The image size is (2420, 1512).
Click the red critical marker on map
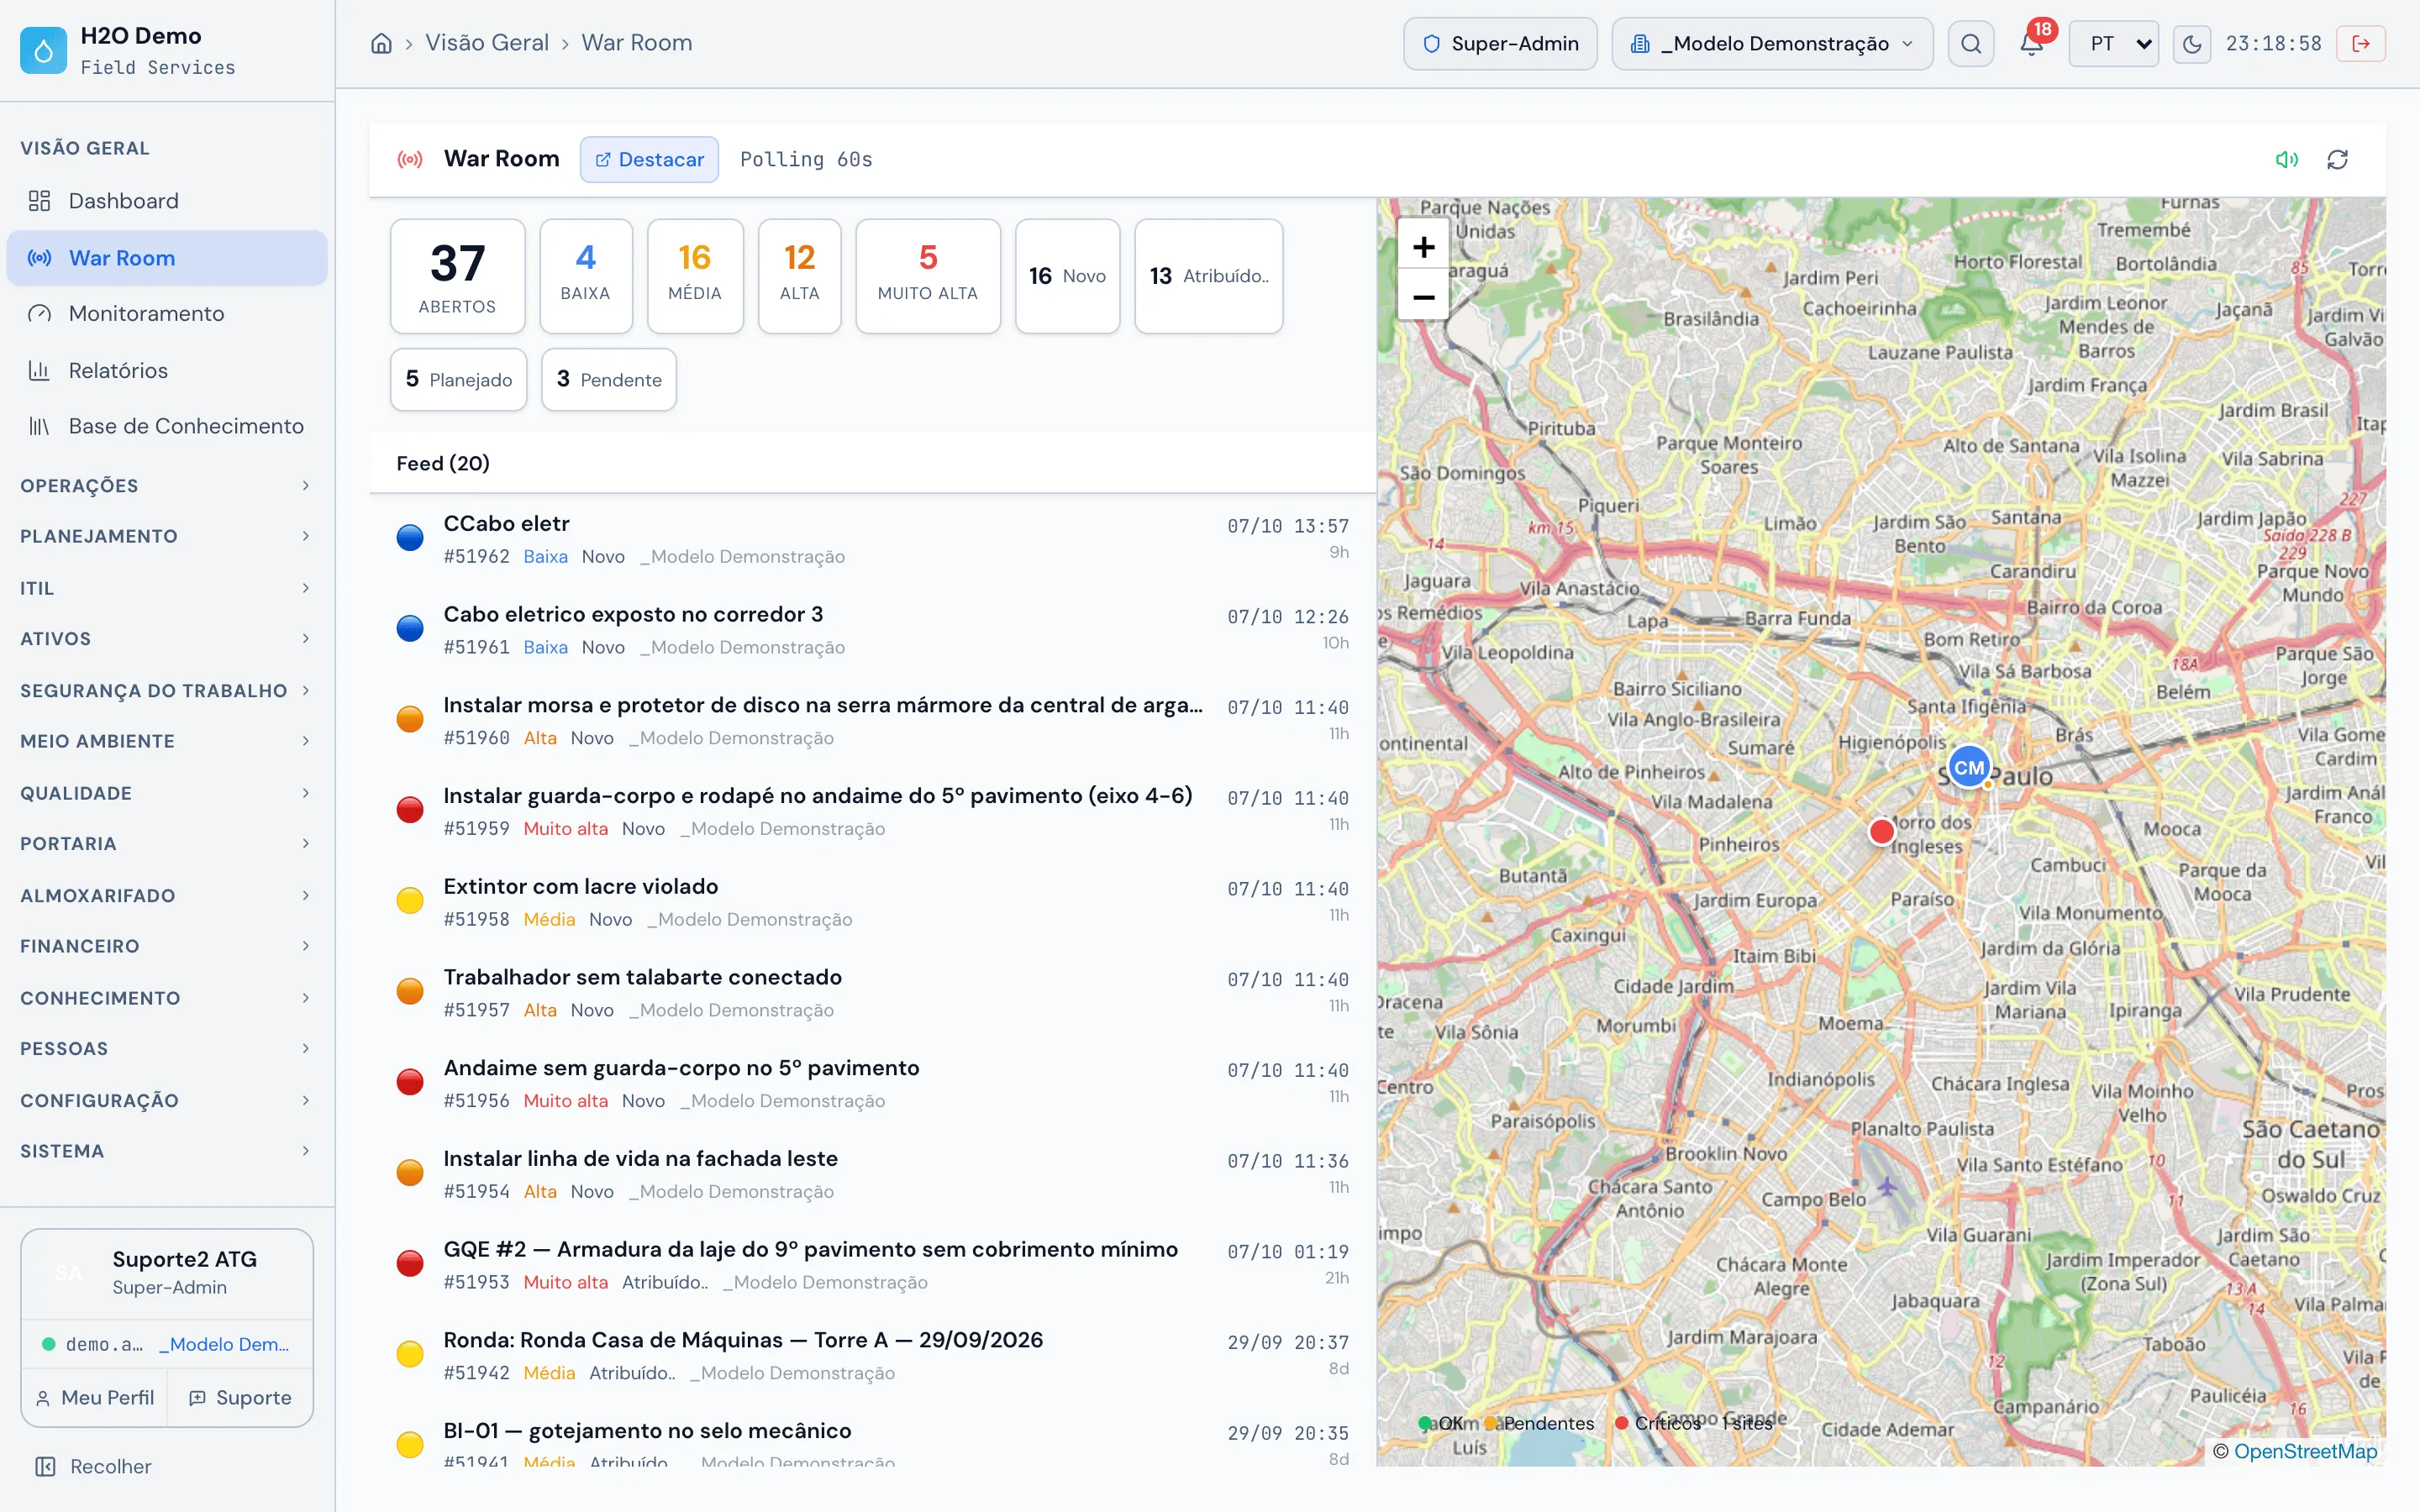click(x=1881, y=831)
